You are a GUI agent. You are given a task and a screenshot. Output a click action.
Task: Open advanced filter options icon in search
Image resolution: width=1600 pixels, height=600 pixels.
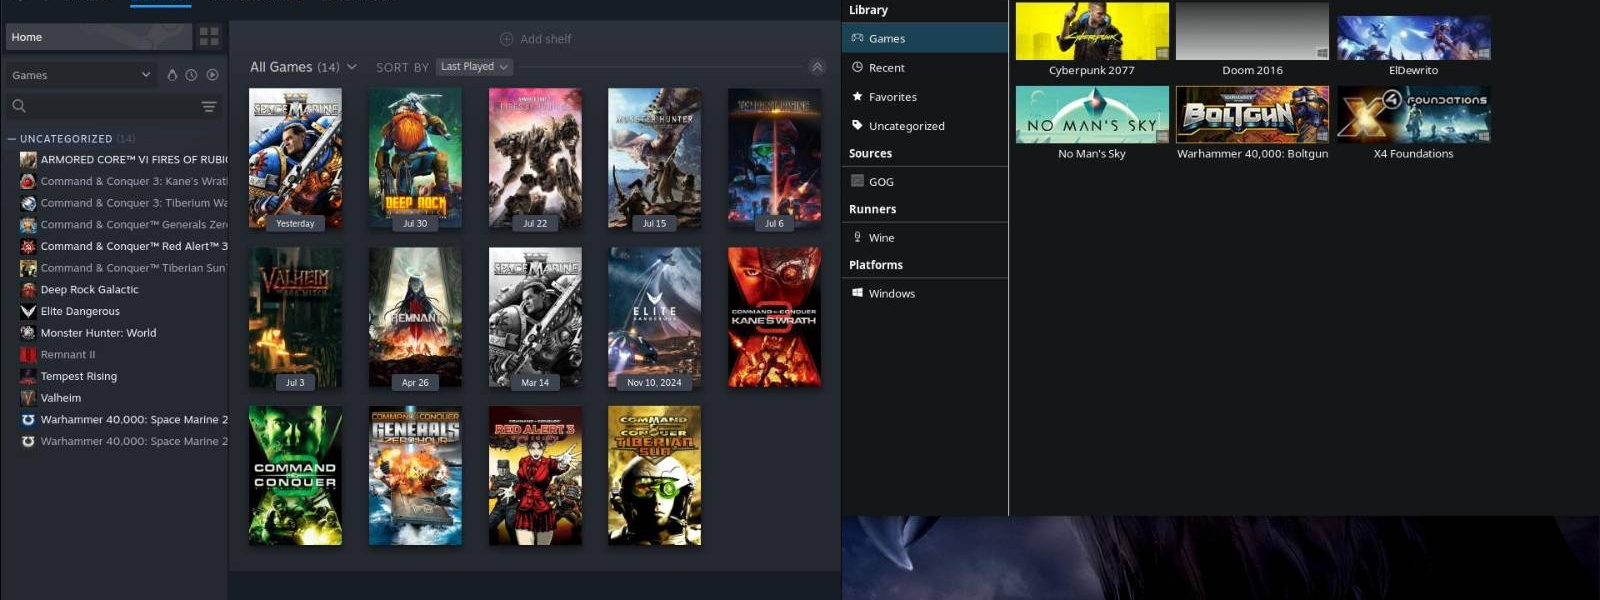click(209, 106)
